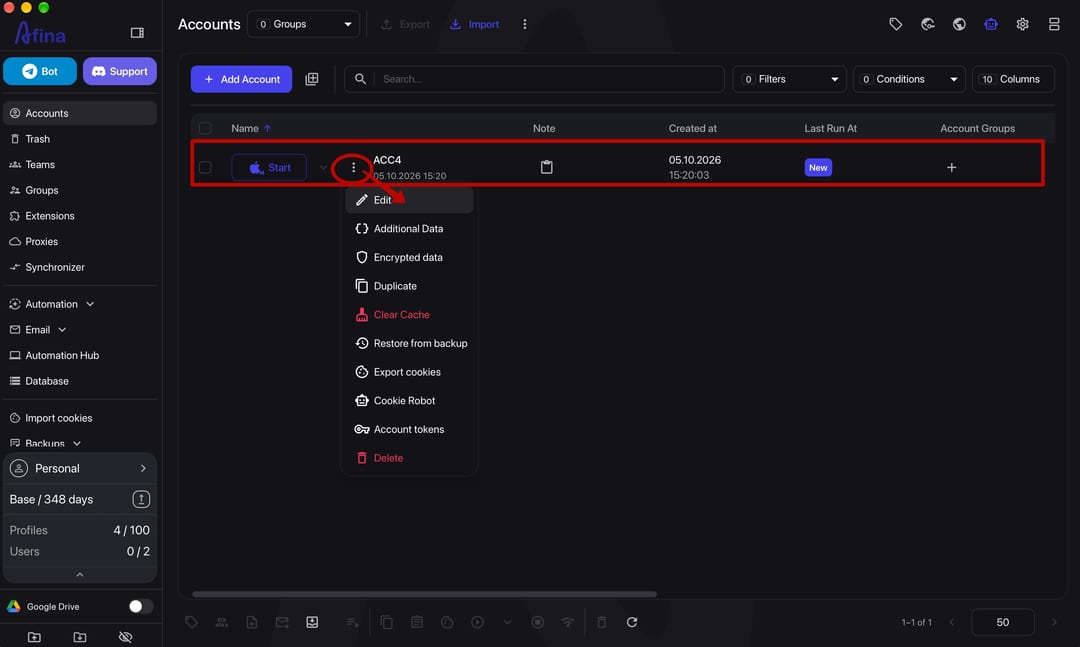Click the Add Account button
The width and height of the screenshot is (1080, 647).
coord(241,79)
